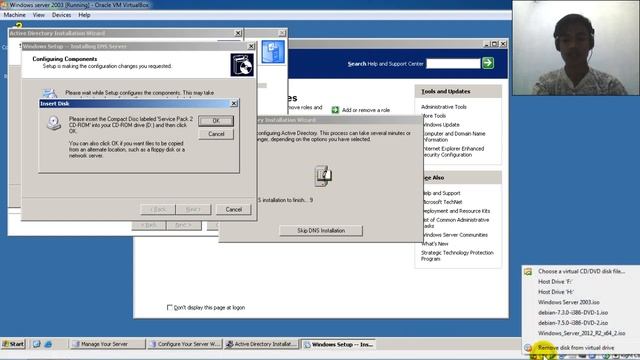Cancel the Windows Setup DNS installation
The width and height of the screenshot is (640, 360).
pos(233,209)
